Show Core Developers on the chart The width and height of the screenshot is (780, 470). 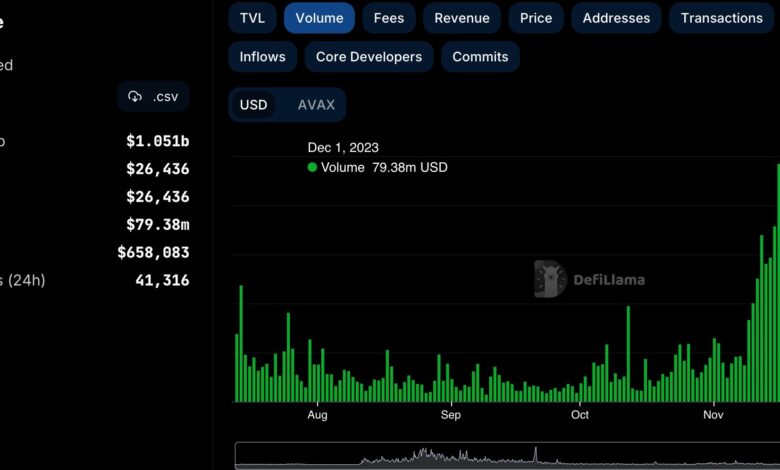[x=369, y=57]
